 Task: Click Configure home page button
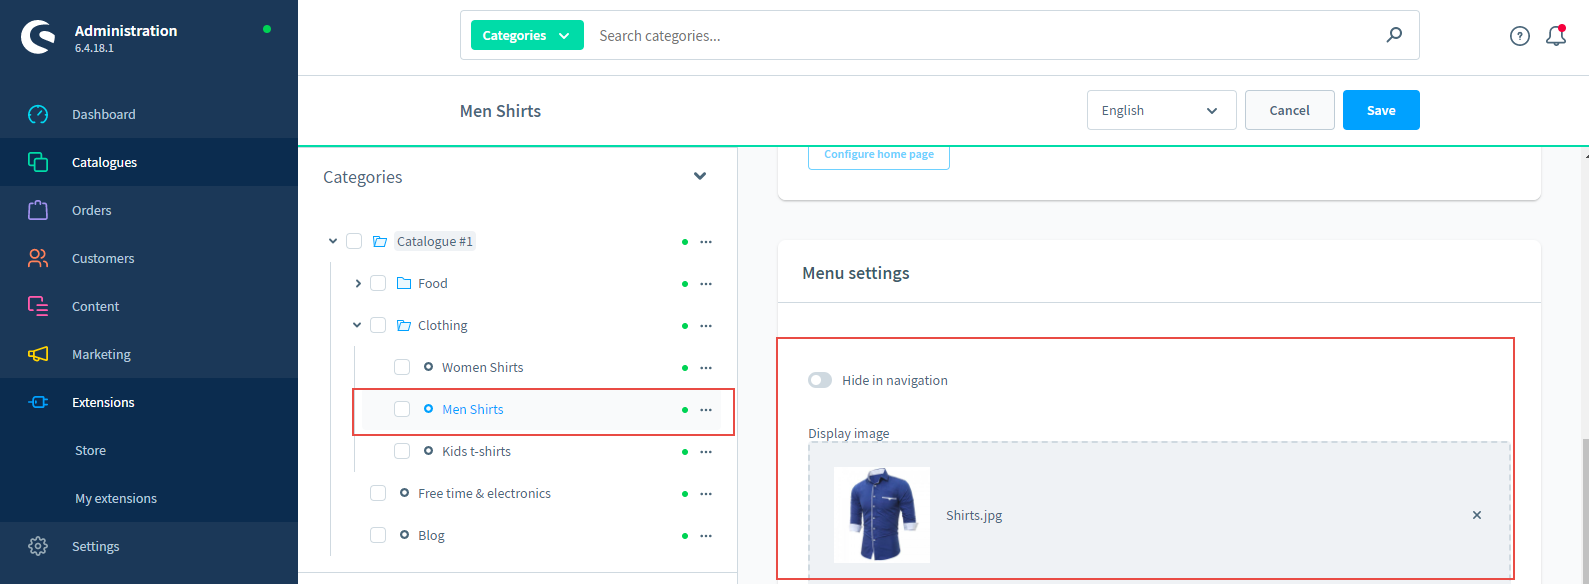(x=879, y=155)
